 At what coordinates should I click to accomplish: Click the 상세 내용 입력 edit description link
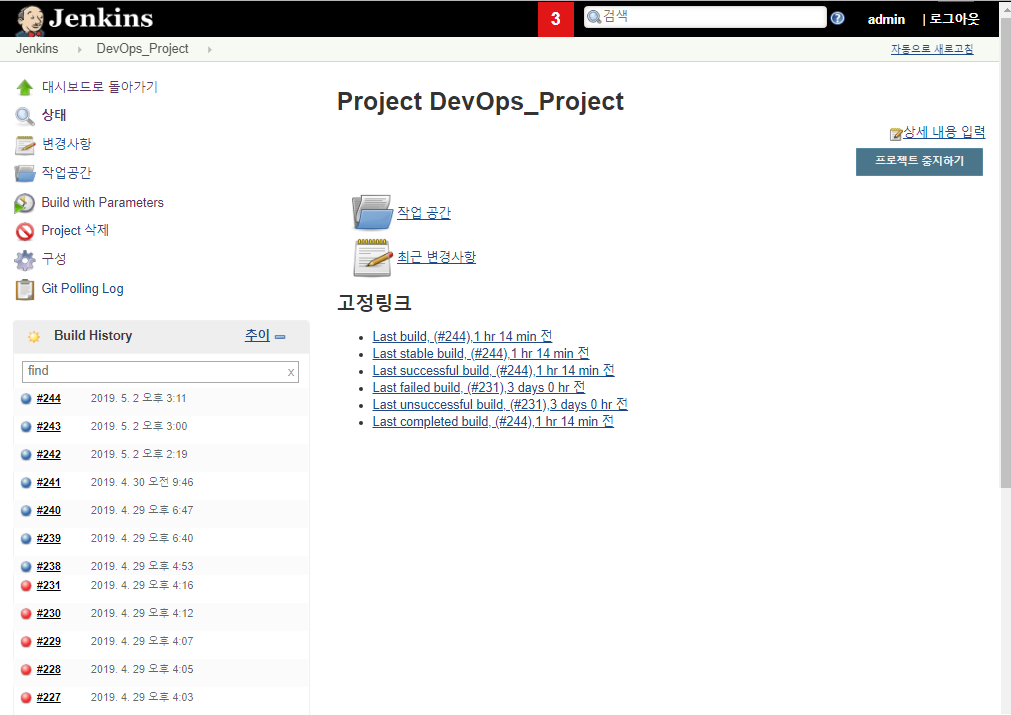click(x=944, y=132)
